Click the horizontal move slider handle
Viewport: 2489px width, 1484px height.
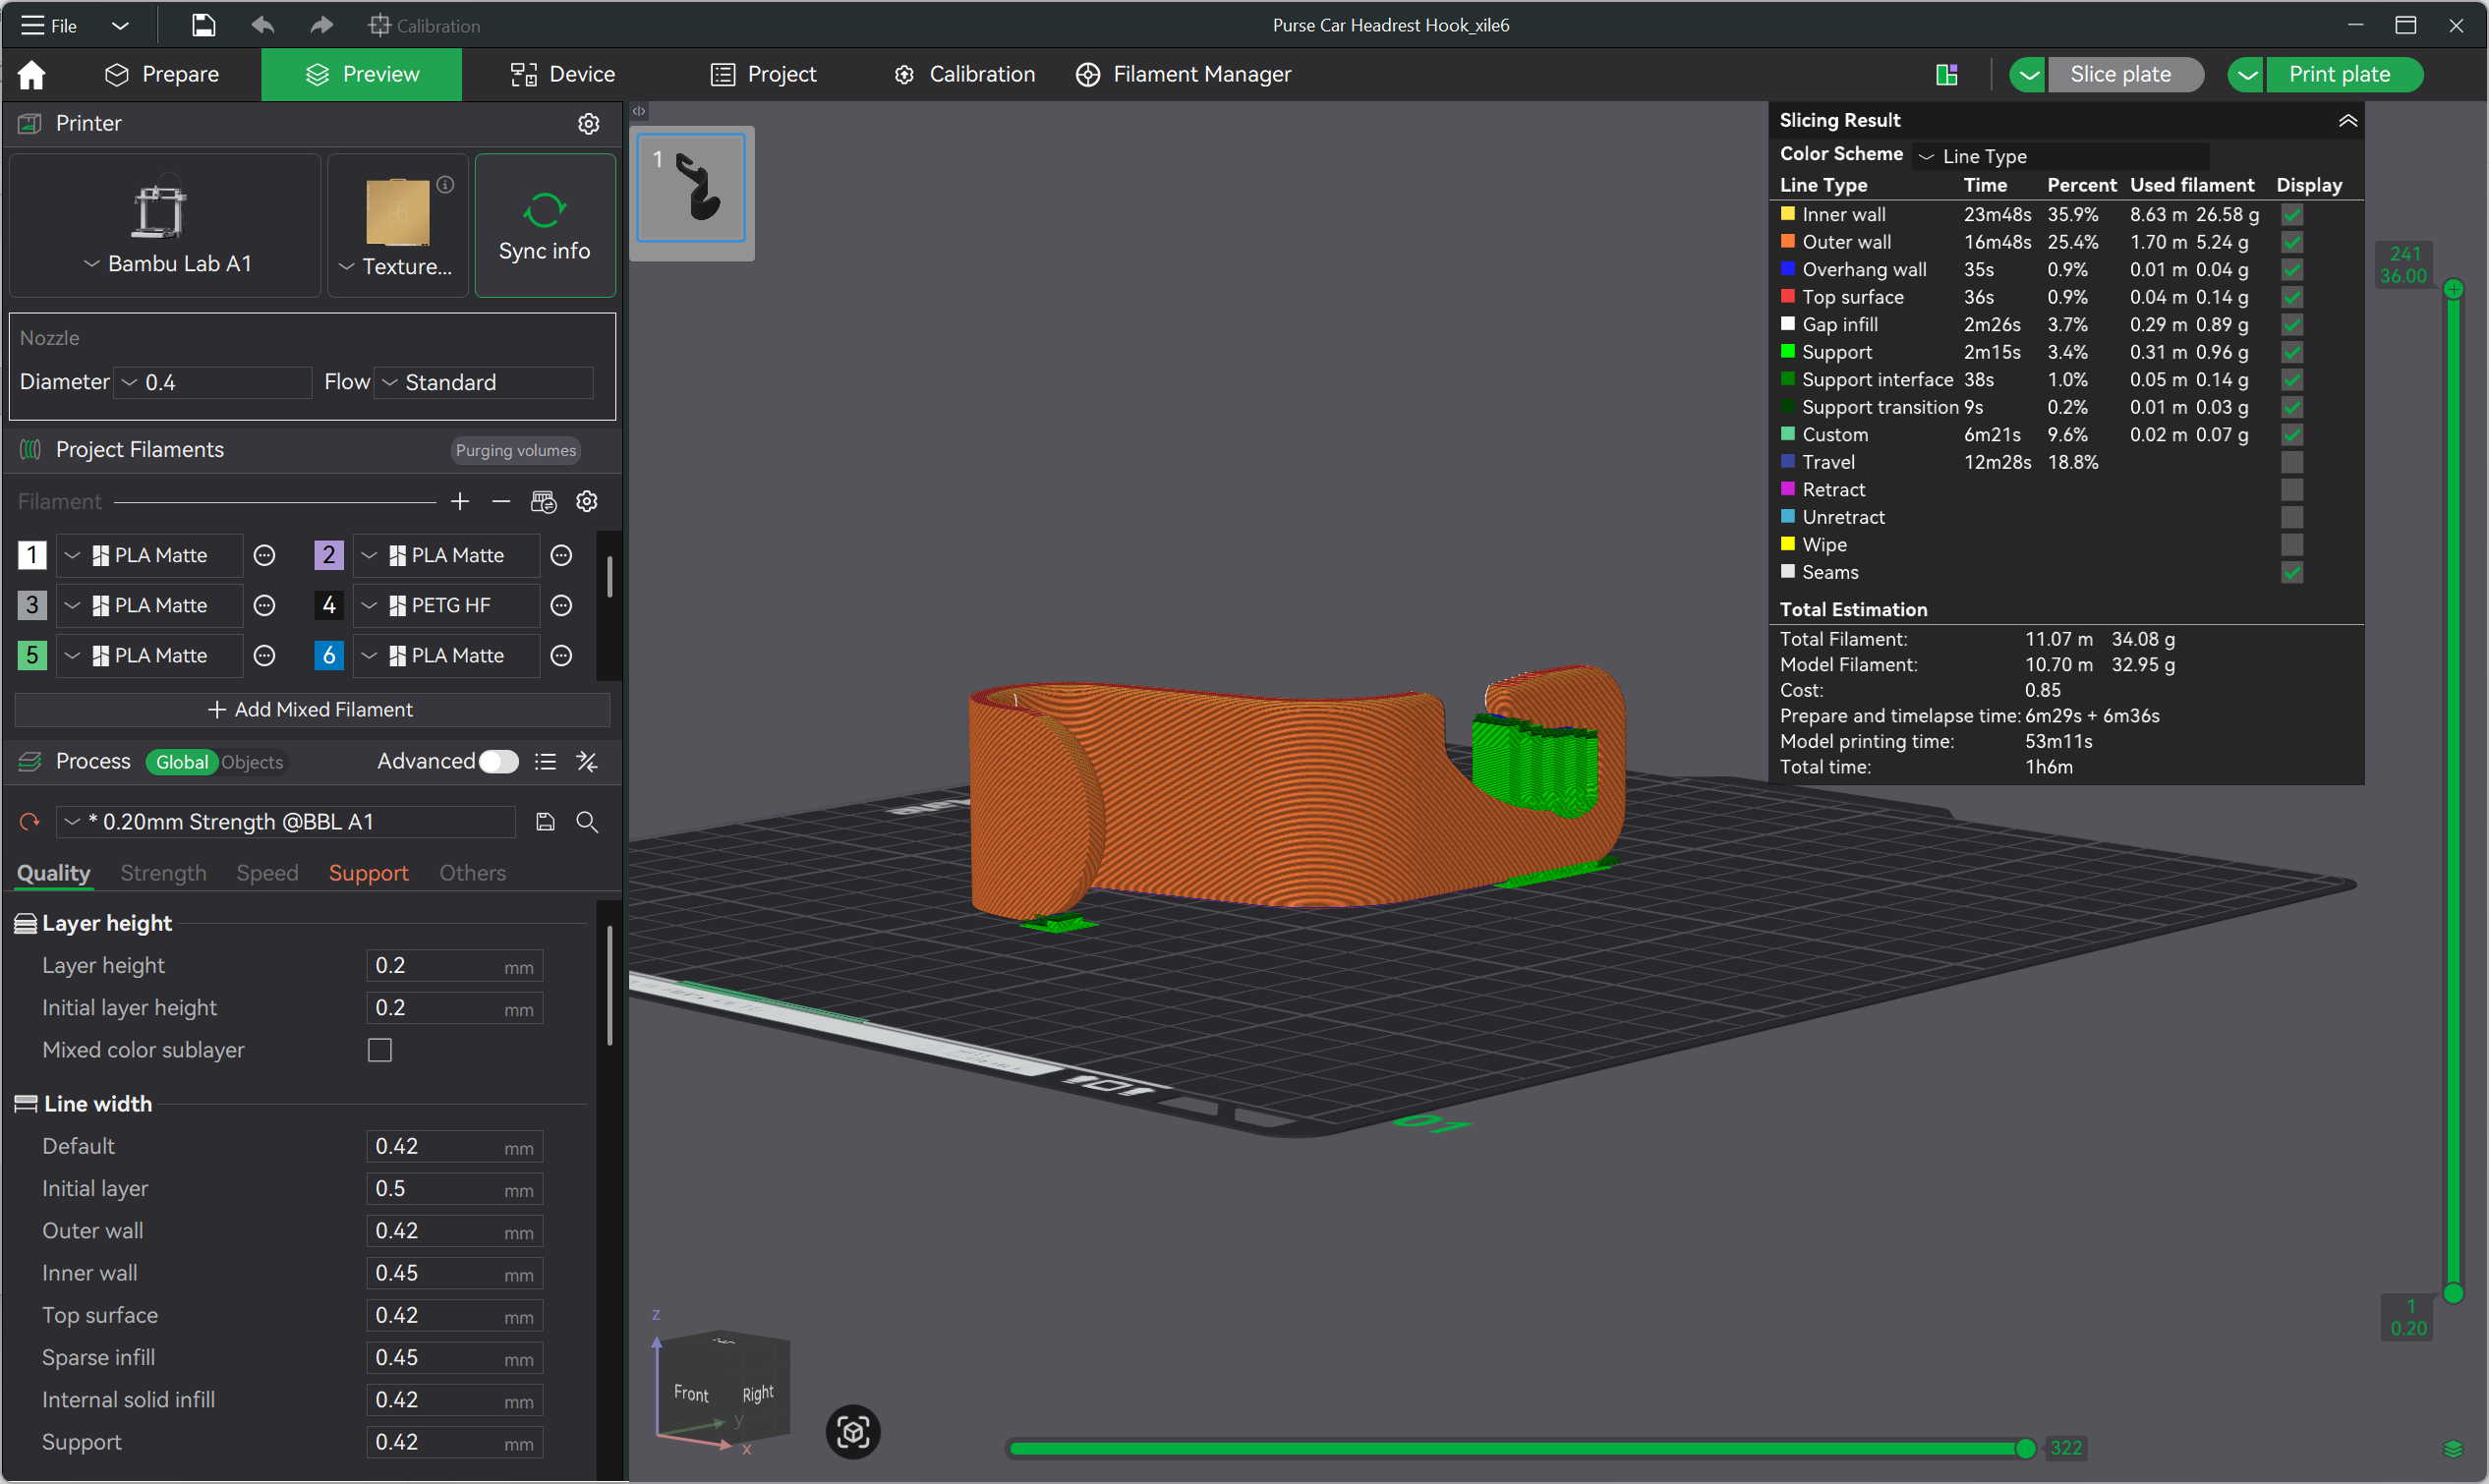pos(2025,1448)
